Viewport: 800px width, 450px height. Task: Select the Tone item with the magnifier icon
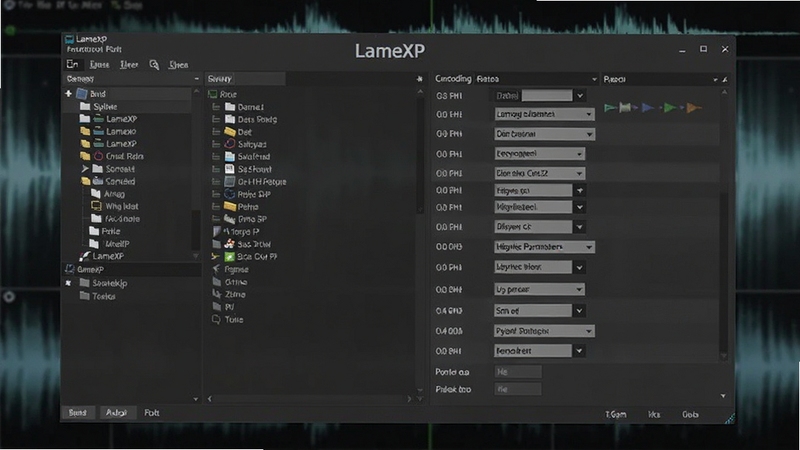(x=228, y=319)
